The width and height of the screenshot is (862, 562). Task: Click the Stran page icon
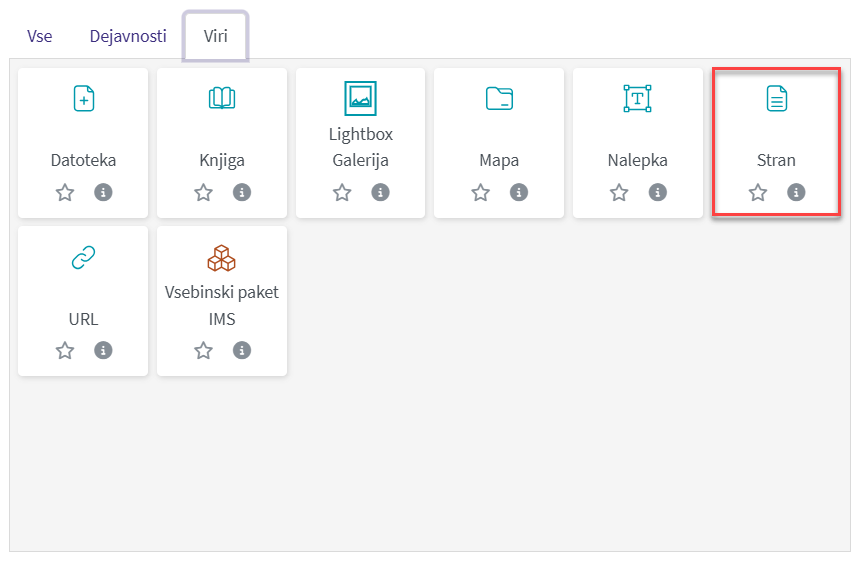point(776,98)
